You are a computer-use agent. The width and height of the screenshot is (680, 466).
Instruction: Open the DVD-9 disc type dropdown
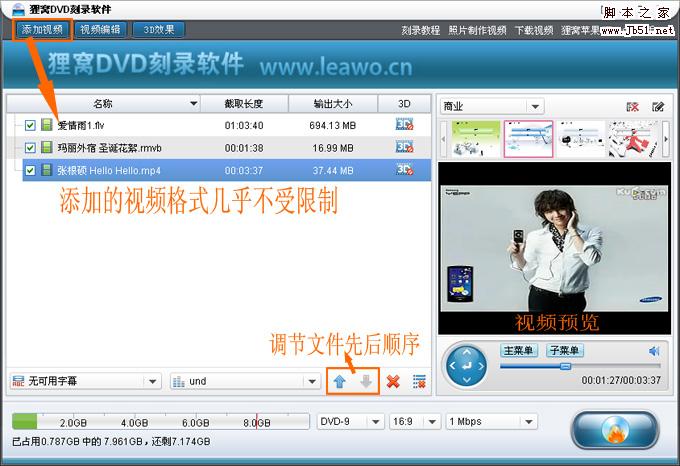tap(350, 421)
